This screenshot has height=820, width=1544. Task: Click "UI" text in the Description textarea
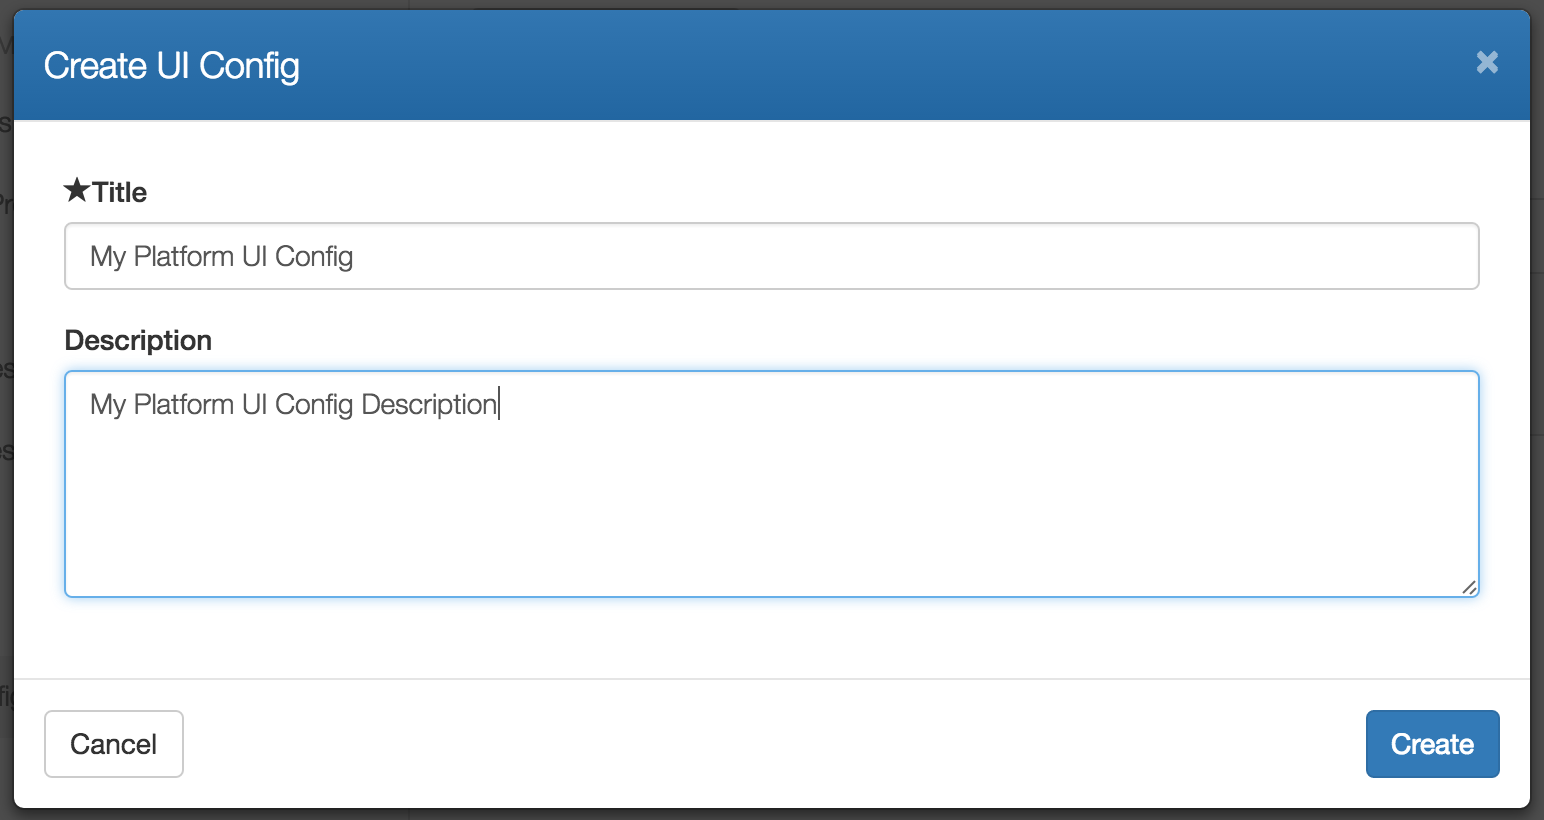pyautogui.click(x=255, y=404)
